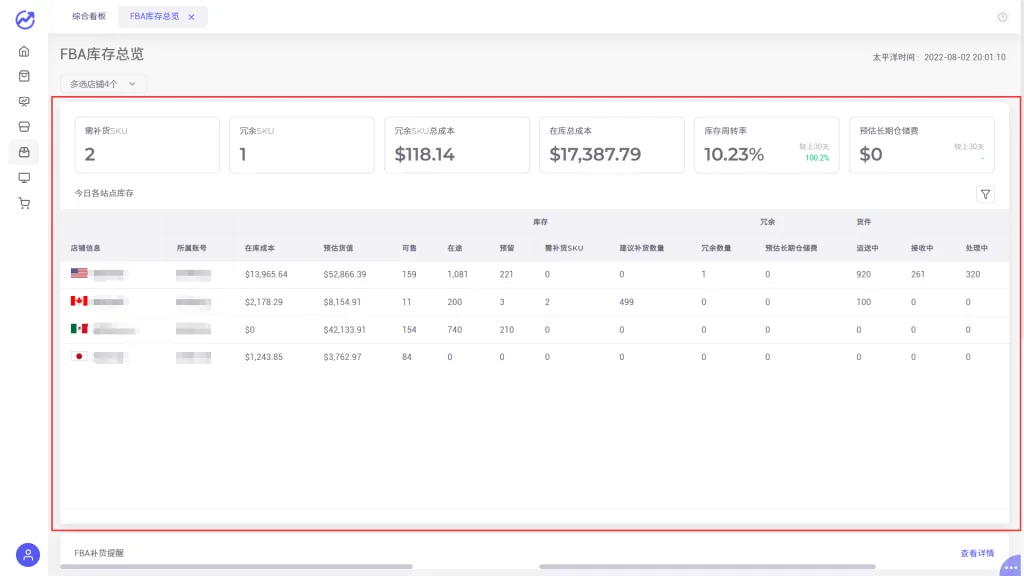Viewport: 1024px width, 576px height.
Task: Click the $8,154.91 value cell
Action: (342, 302)
